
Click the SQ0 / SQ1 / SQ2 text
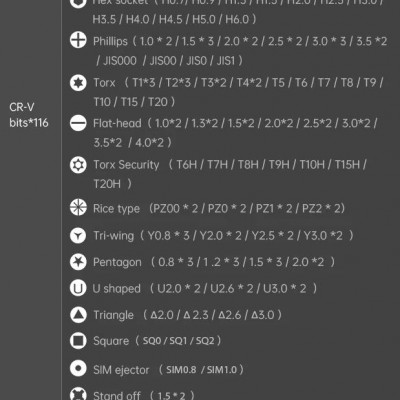tap(179, 341)
